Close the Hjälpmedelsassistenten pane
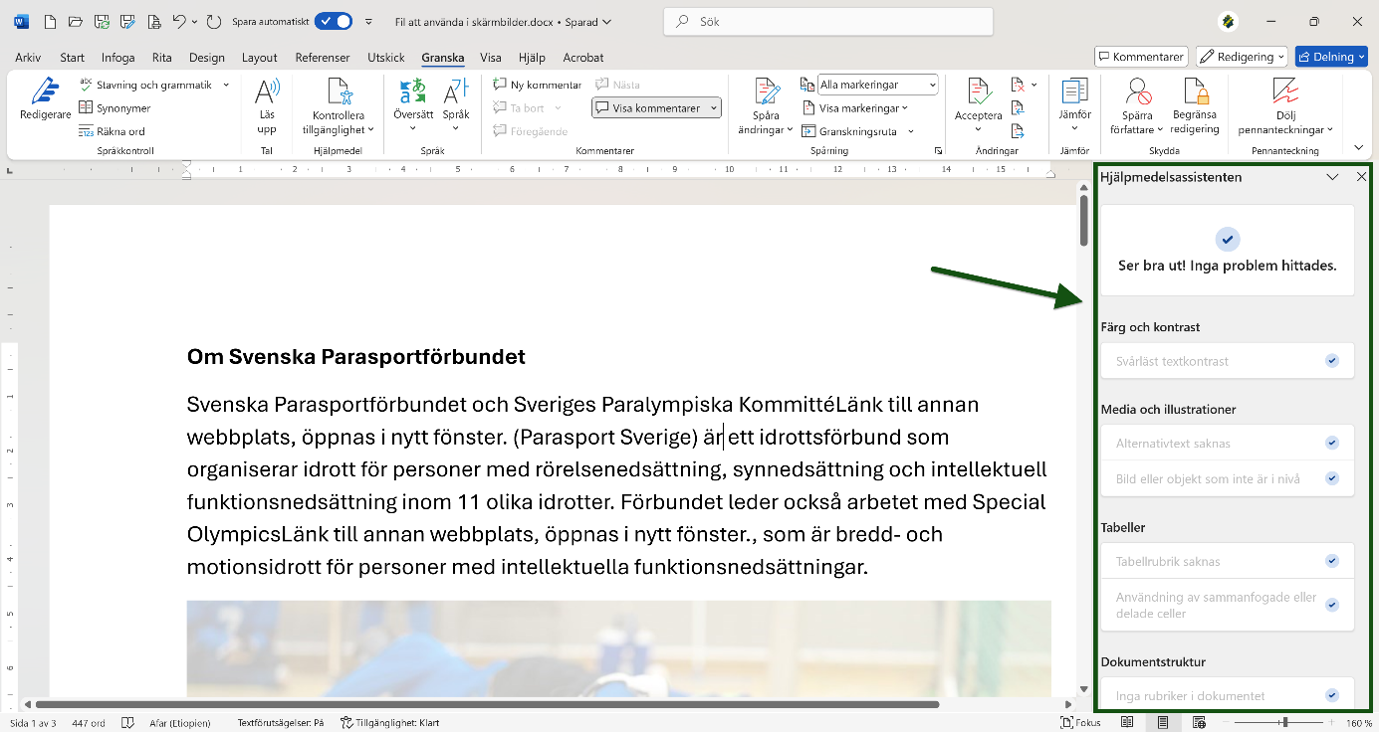The height and width of the screenshot is (736, 1384). coord(1361,177)
